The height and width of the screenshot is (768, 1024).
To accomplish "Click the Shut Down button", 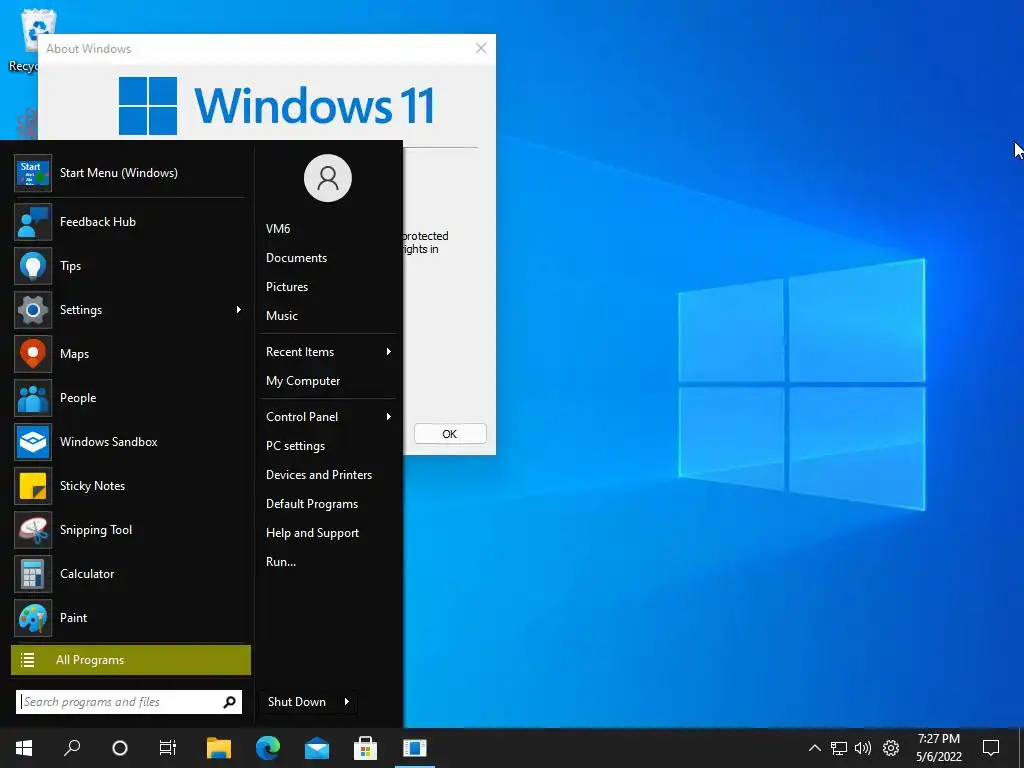I will tap(297, 702).
